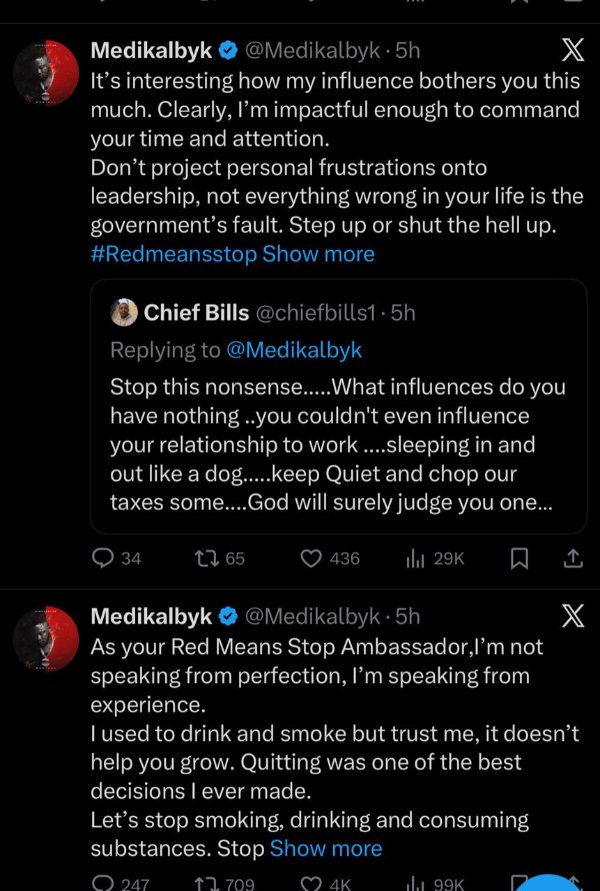Screen dimensions: 600x891
Task: View analytics for the 29K views tweet
Action: click(x=415, y=559)
